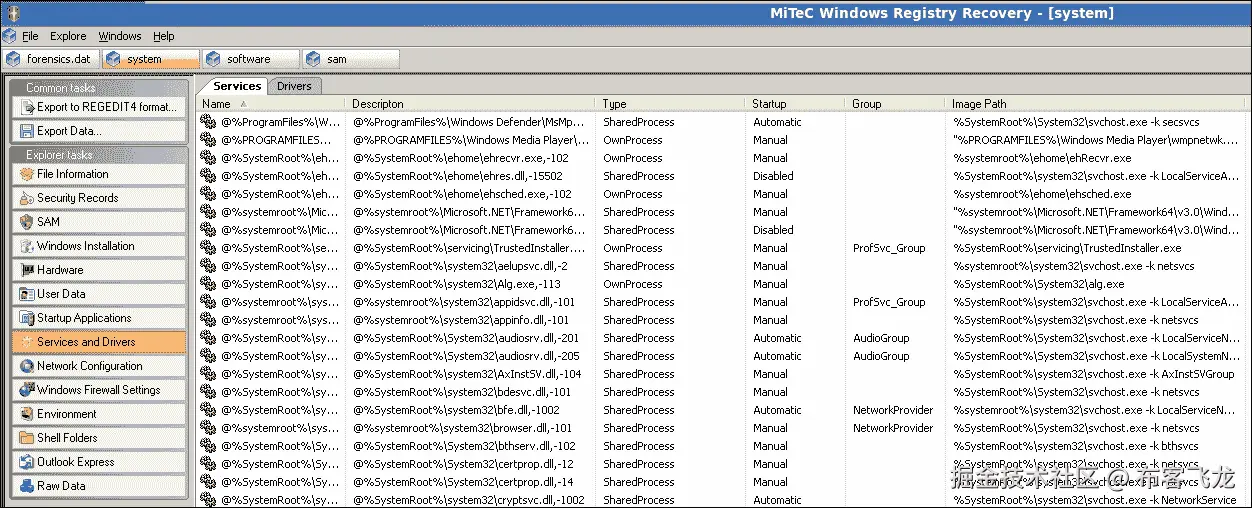Click the Windows Firewall Settings icon
1252x508 pixels.
coord(26,390)
